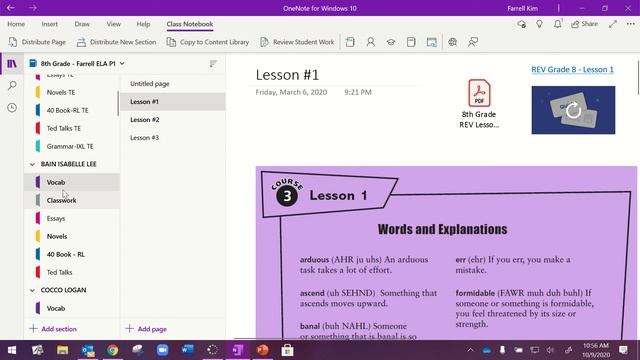Select the Class Notebook tab

coord(190,24)
